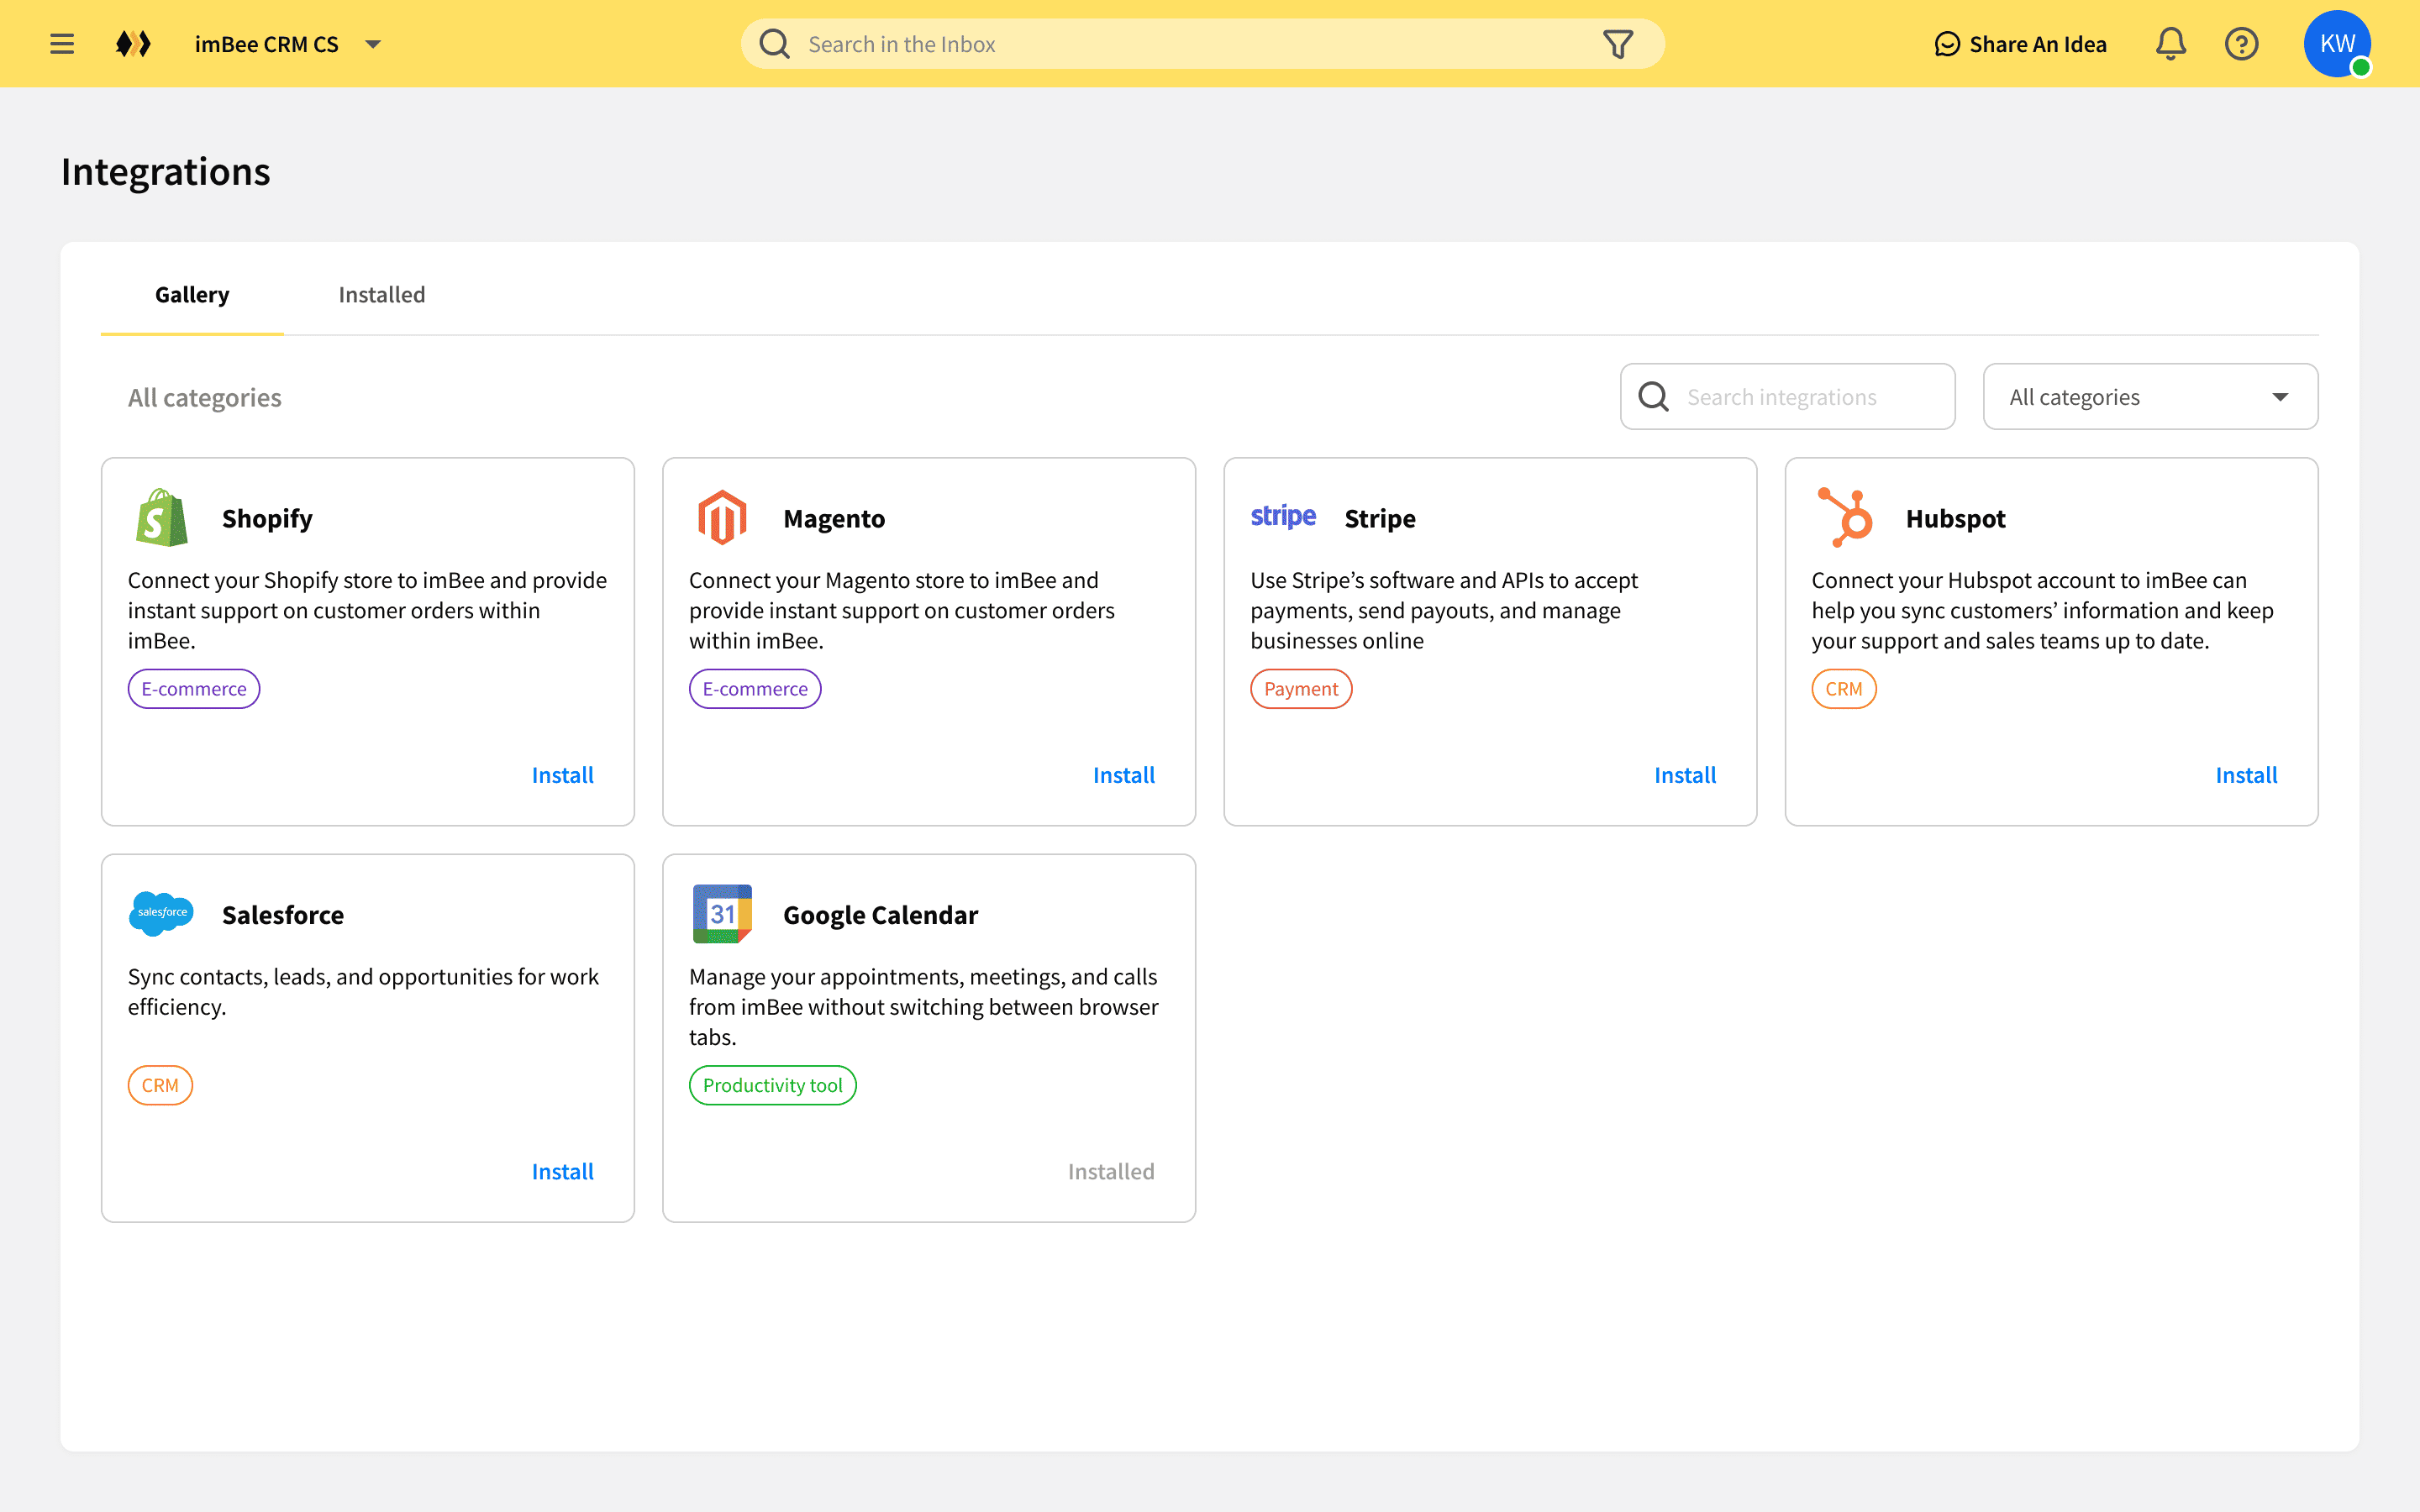The height and width of the screenshot is (1512, 2420).
Task: Open the All categories dropdown filter
Action: (x=2150, y=397)
